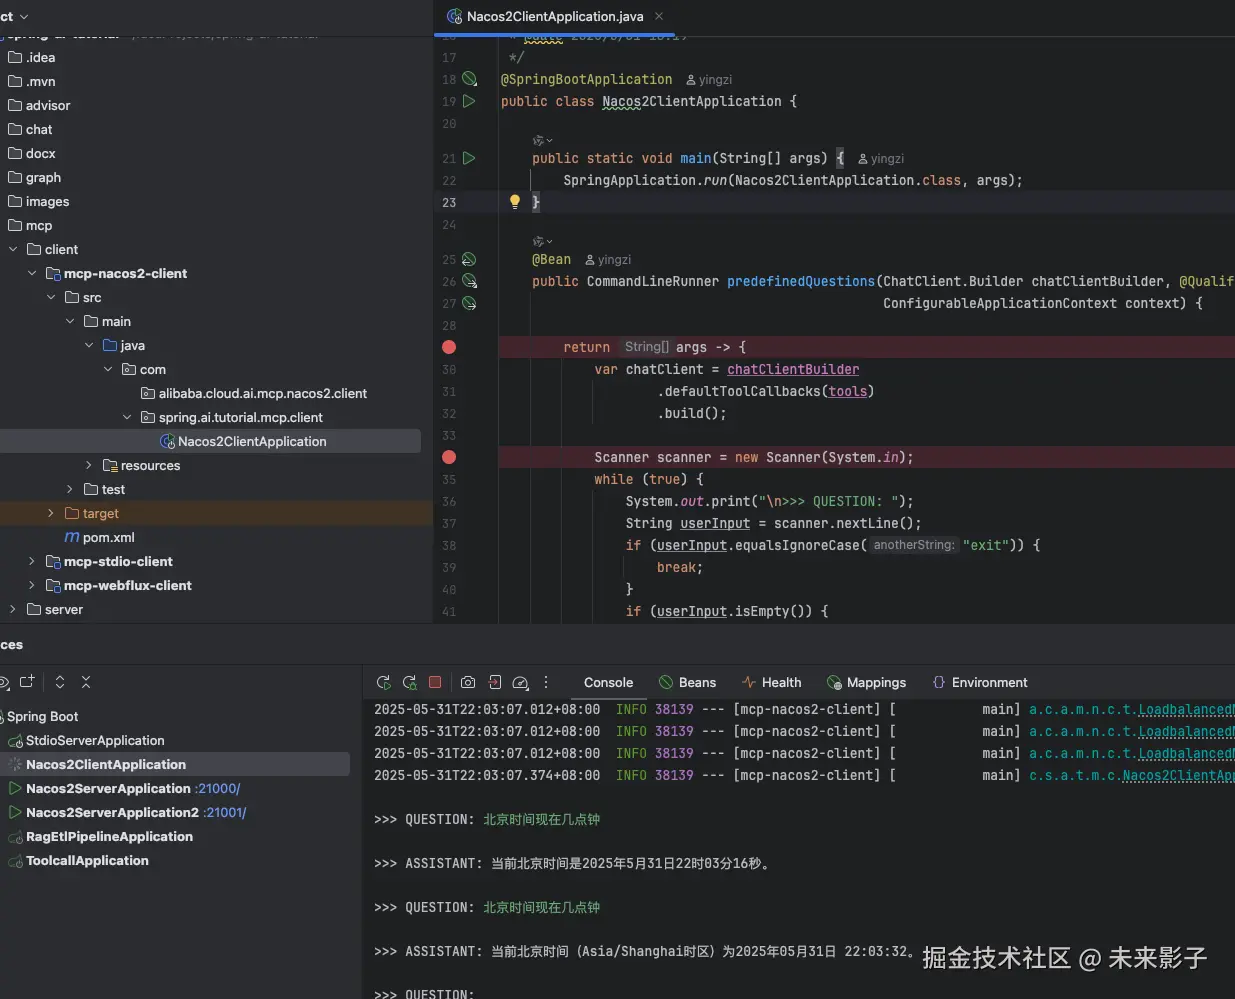Screen dimensions: 1235x999
Task: Switch to the Beans tab
Action: click(687, 683)
